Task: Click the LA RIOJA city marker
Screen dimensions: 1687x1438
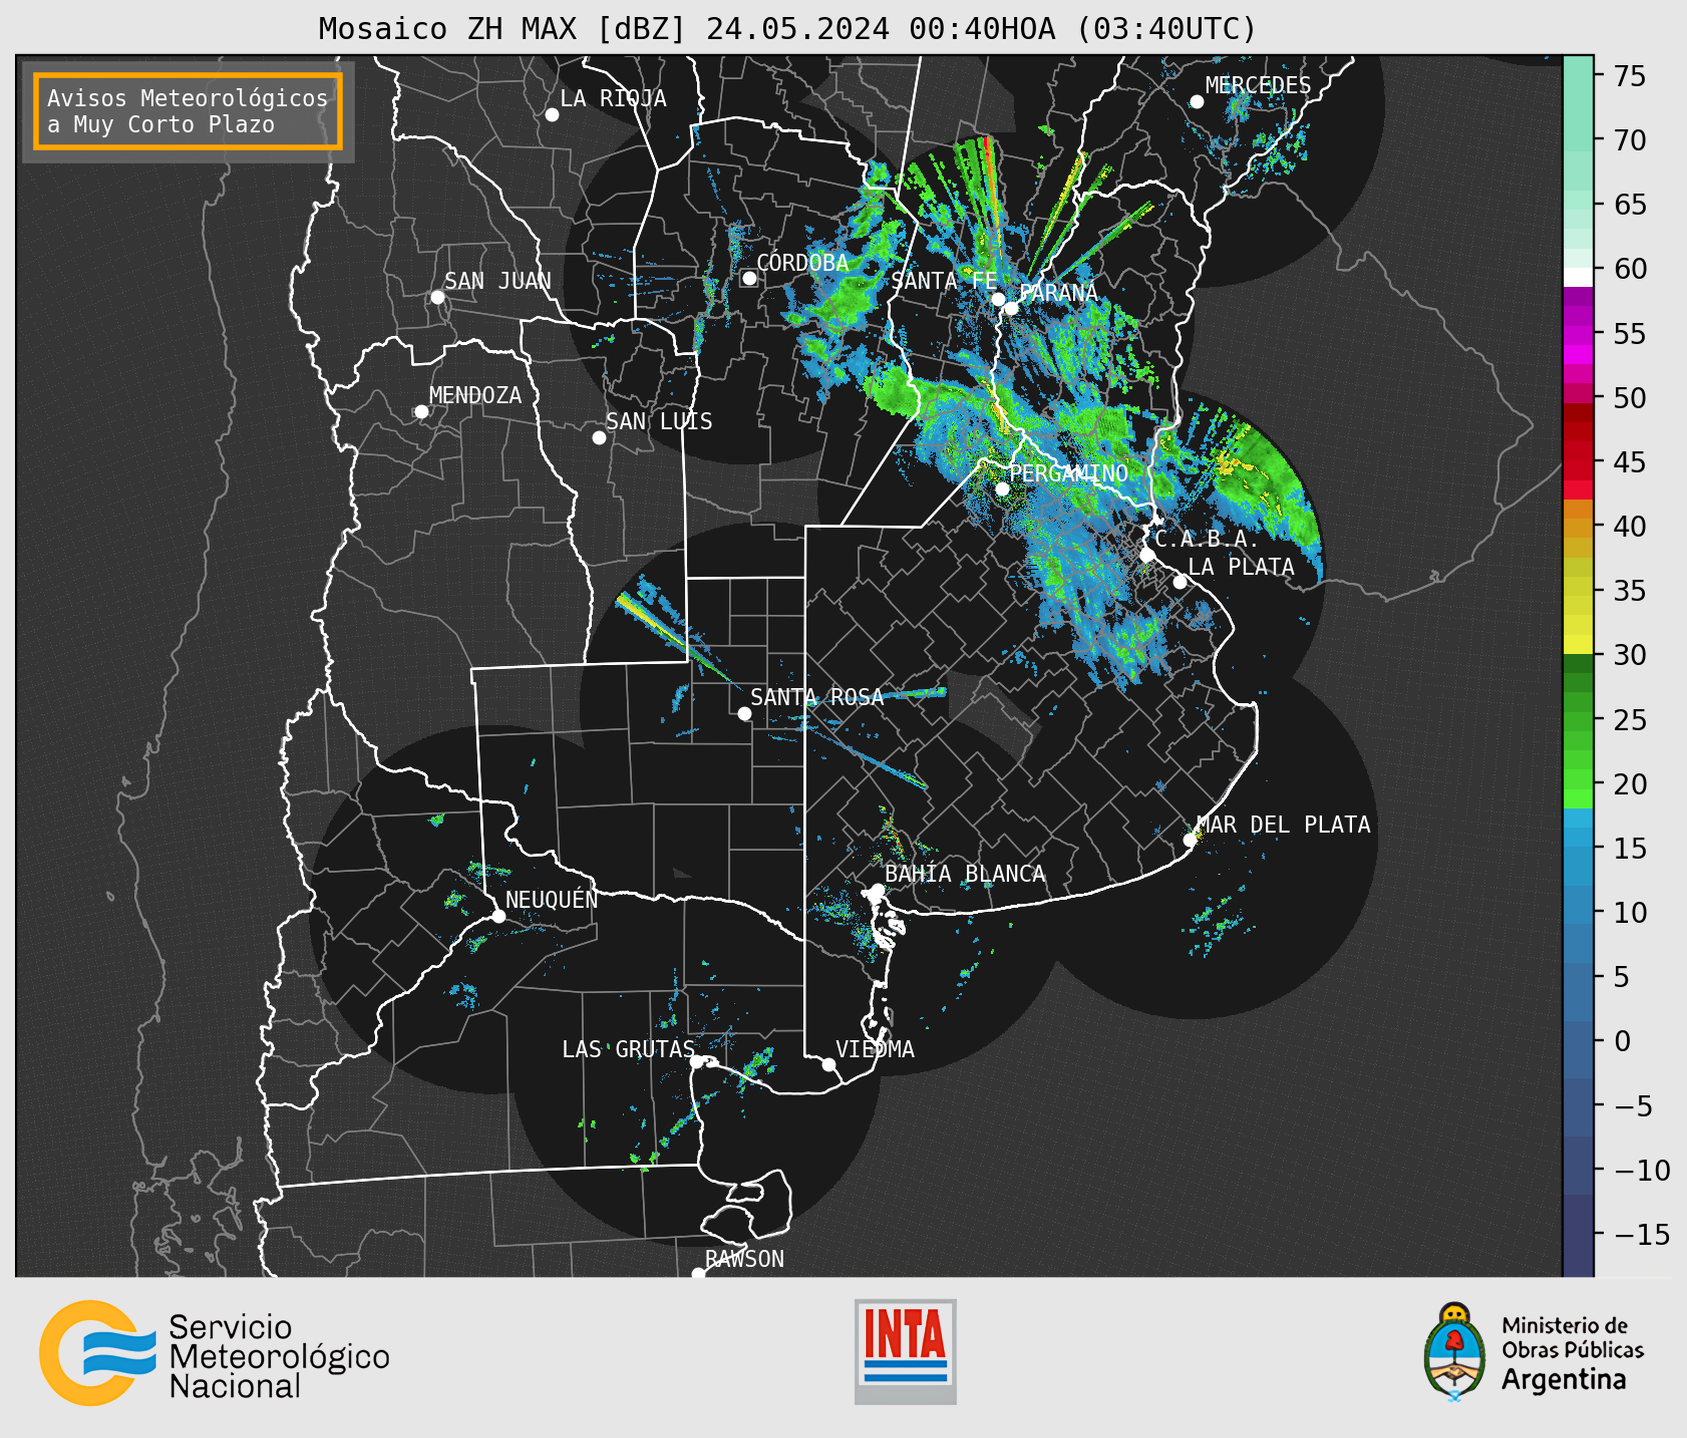Action: tap(552, 115)
